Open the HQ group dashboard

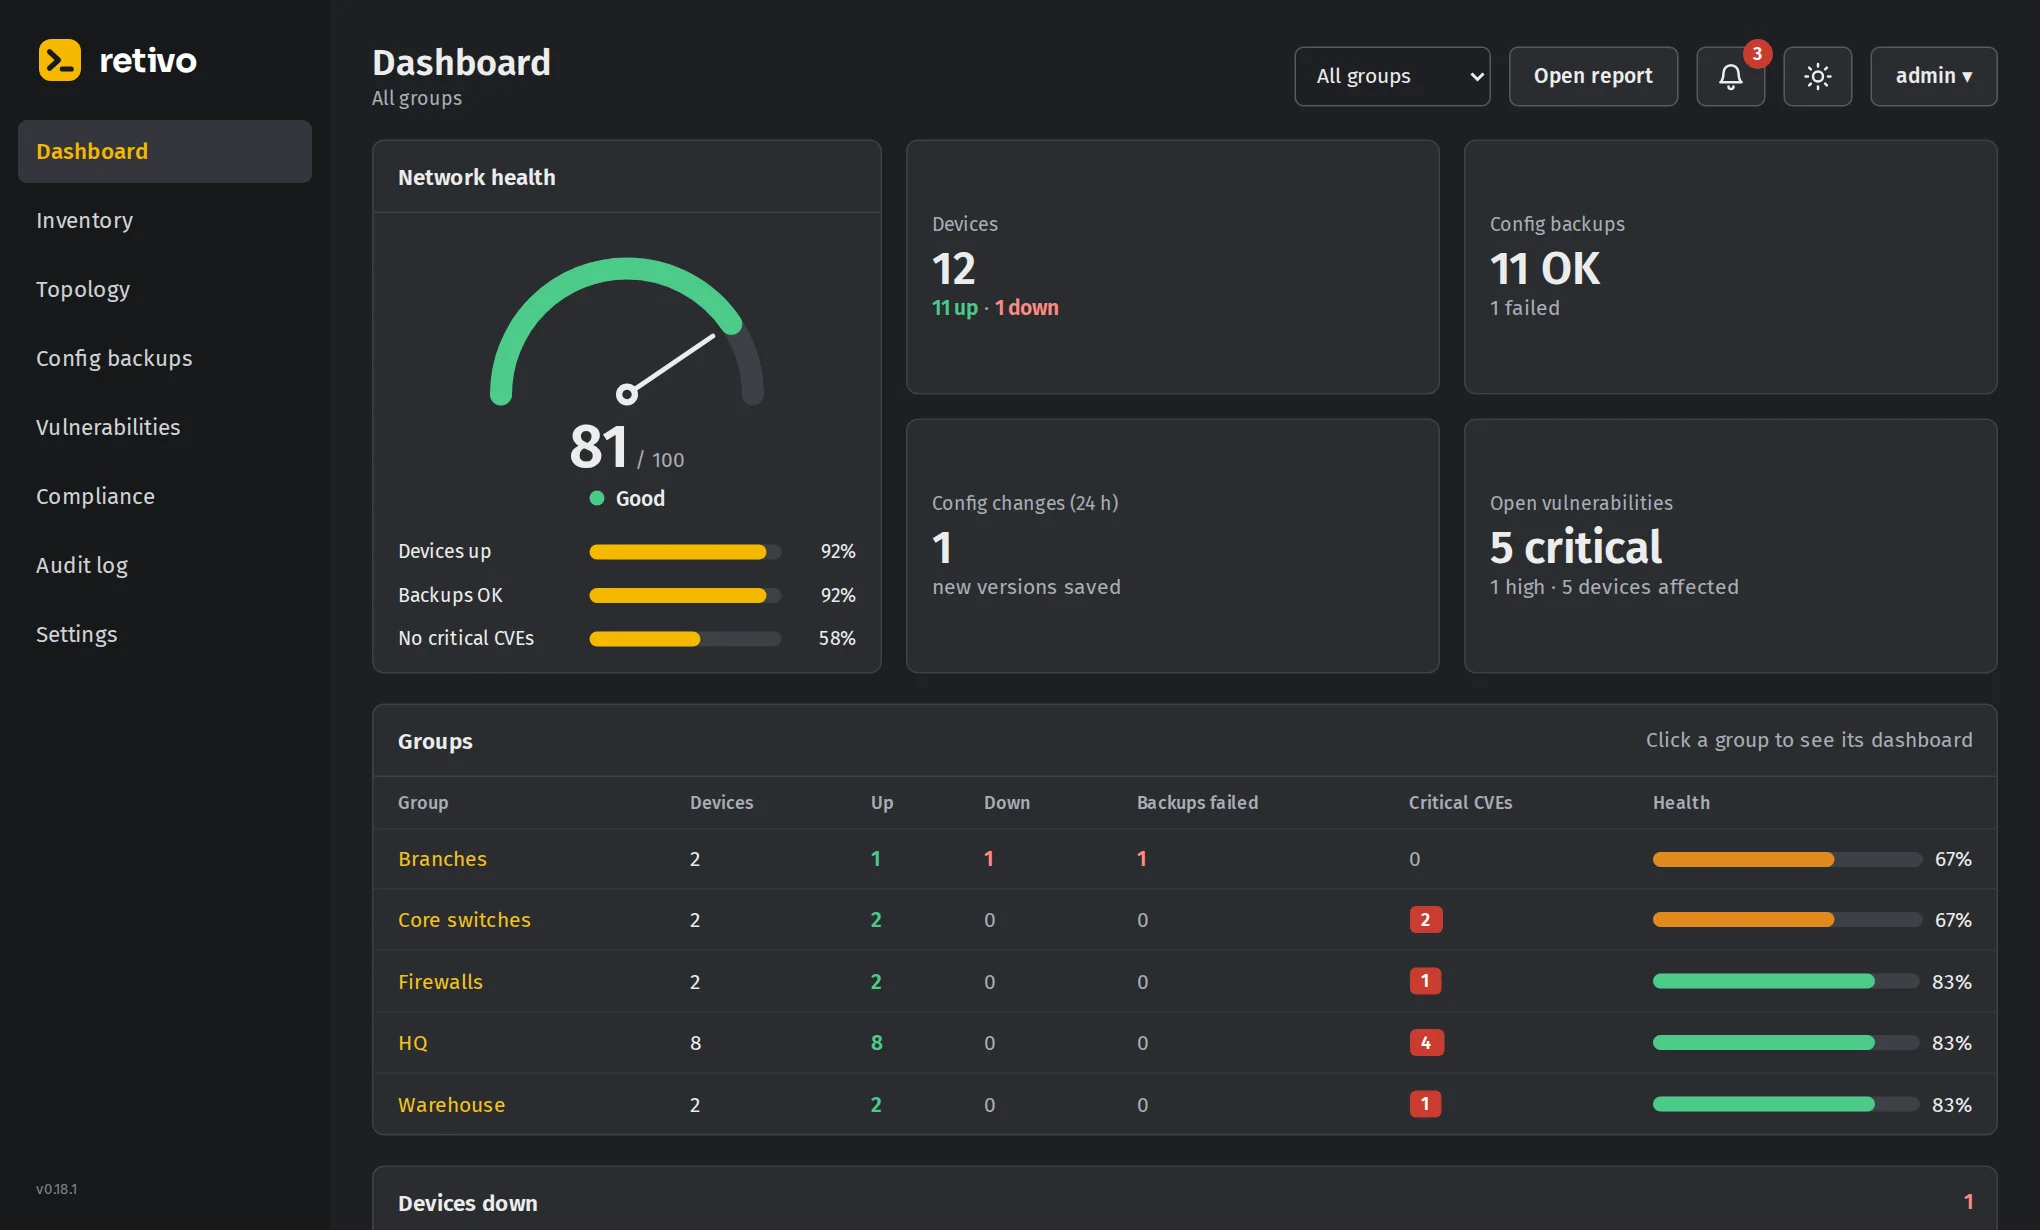(x=413, y=1043)
